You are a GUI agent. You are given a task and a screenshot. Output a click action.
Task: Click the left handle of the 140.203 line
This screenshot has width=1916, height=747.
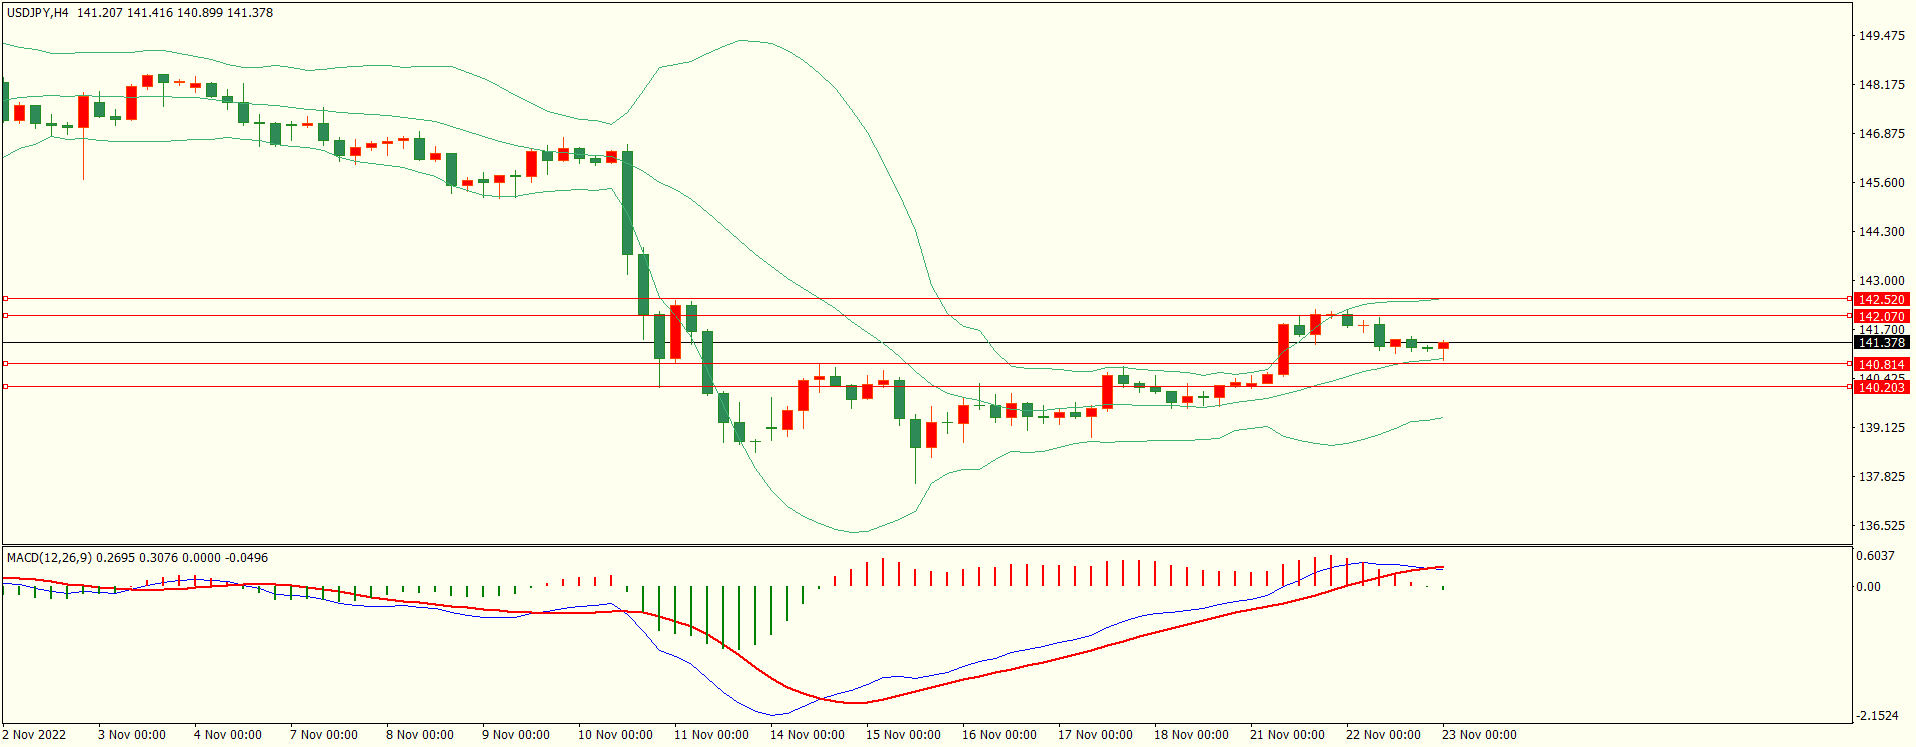point(5,386)
